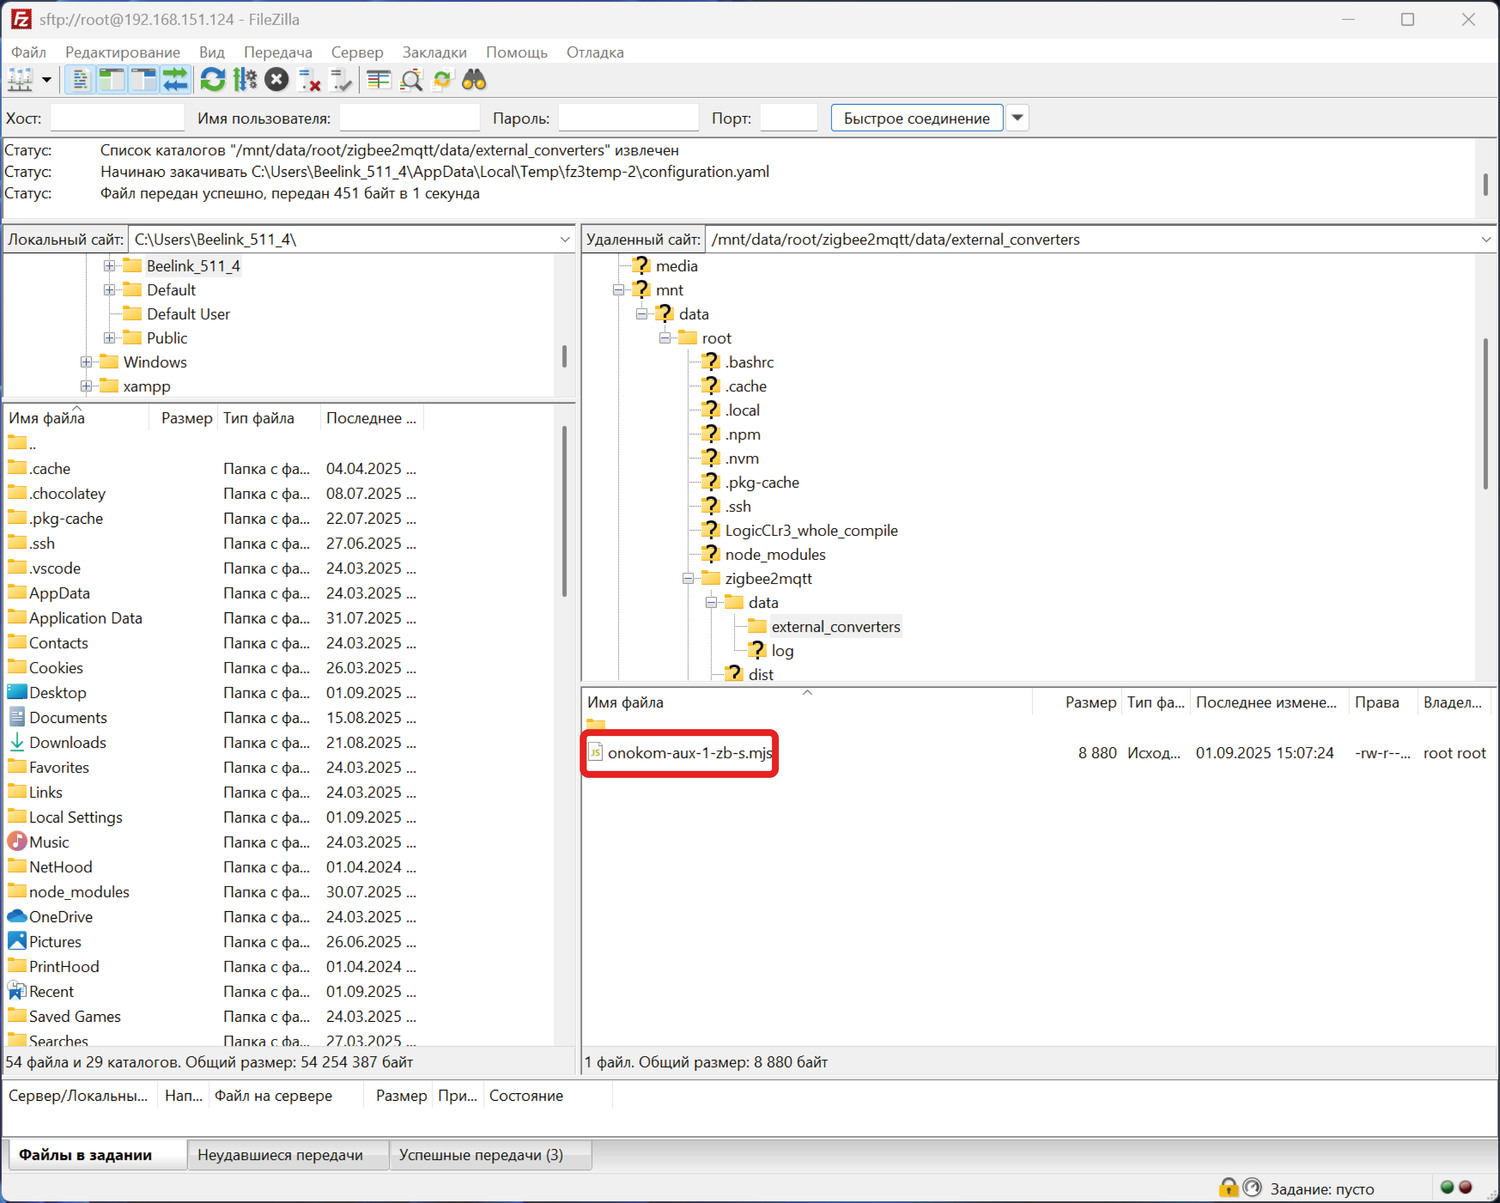Click the Быстрое соединение button
Image resolution: width=1500 pixels, height=1203 pixels.
coord(916,118)
